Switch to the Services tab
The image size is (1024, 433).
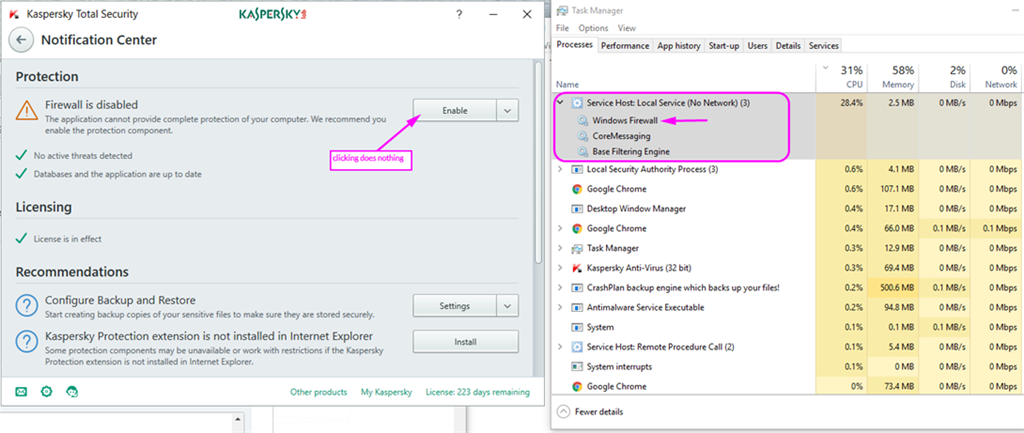click(x=824, y=46)
